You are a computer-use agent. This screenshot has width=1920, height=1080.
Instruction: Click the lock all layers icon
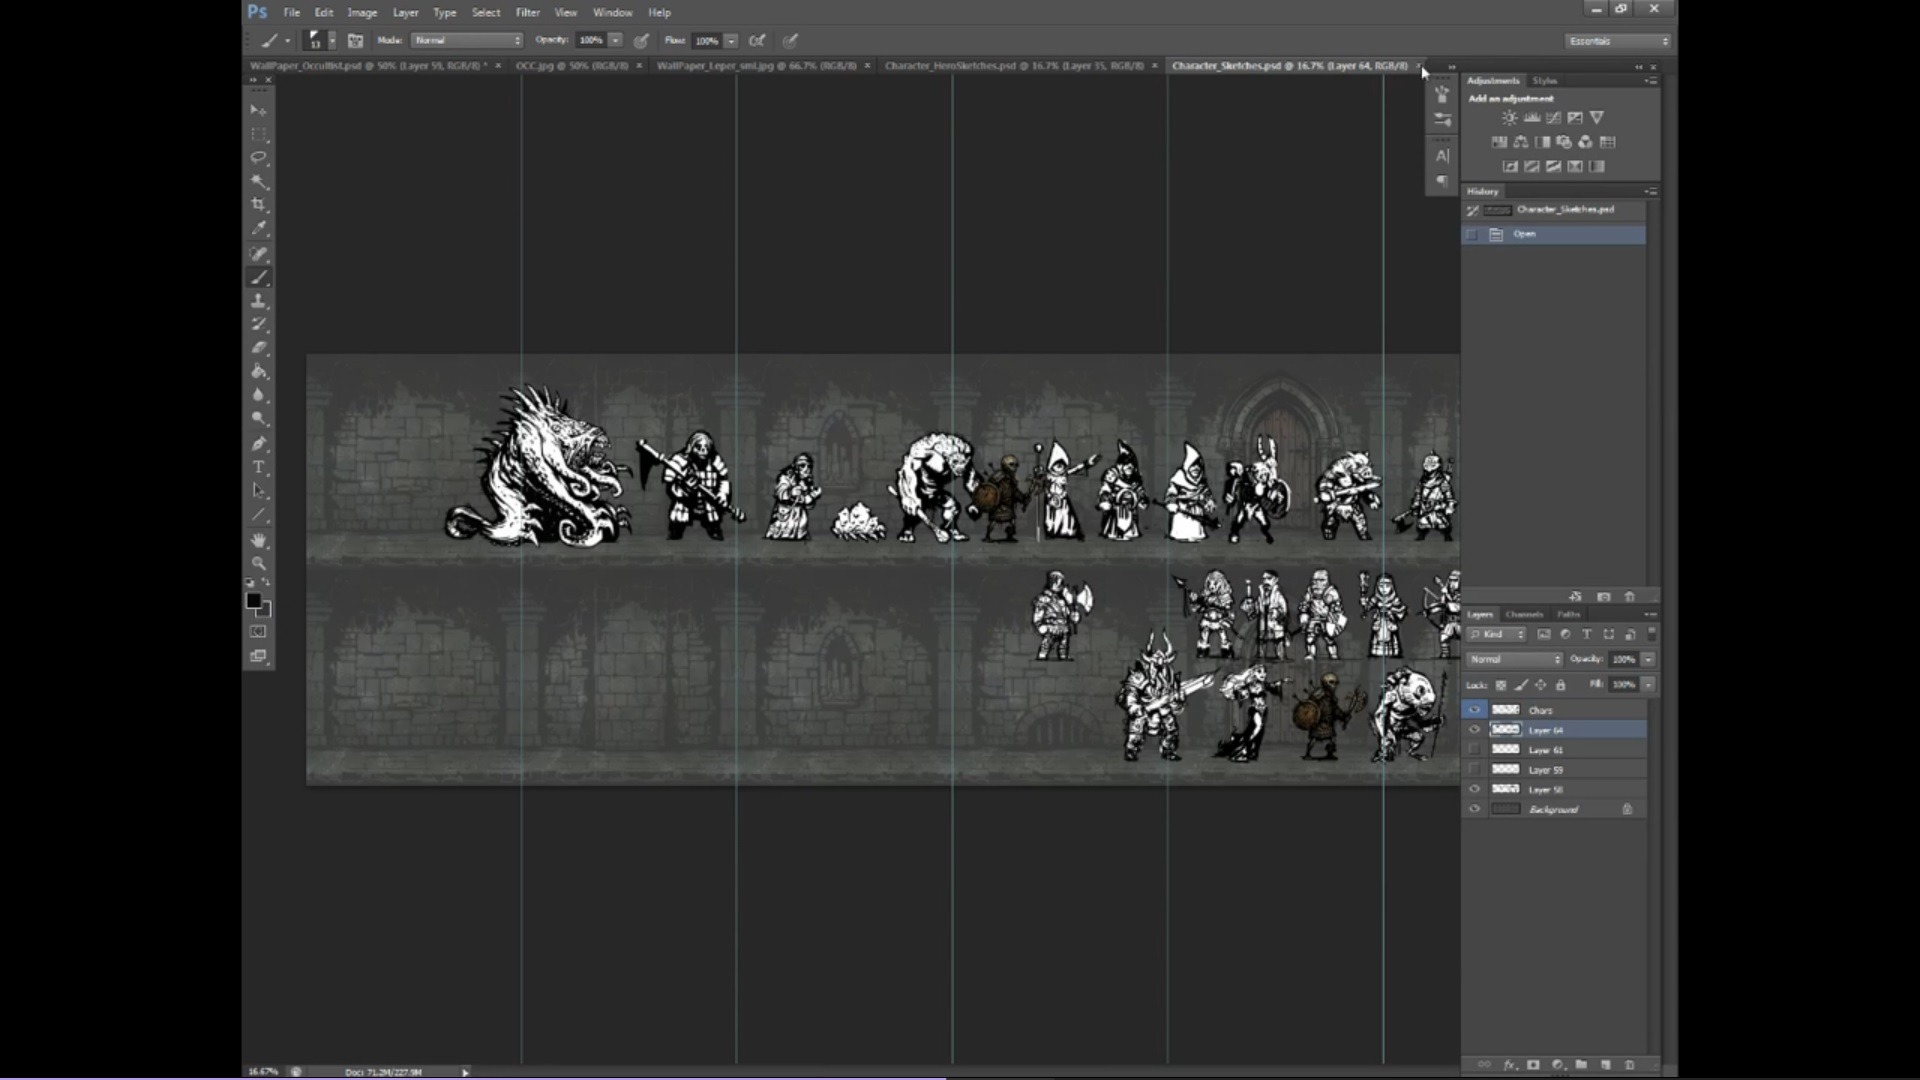pos(1560,685)
